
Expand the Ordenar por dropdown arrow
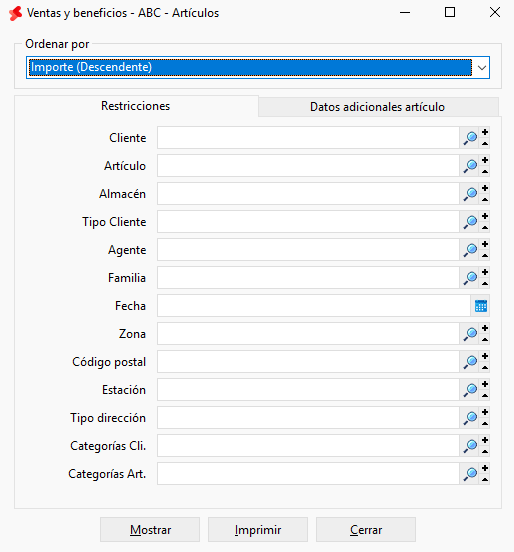482,67
